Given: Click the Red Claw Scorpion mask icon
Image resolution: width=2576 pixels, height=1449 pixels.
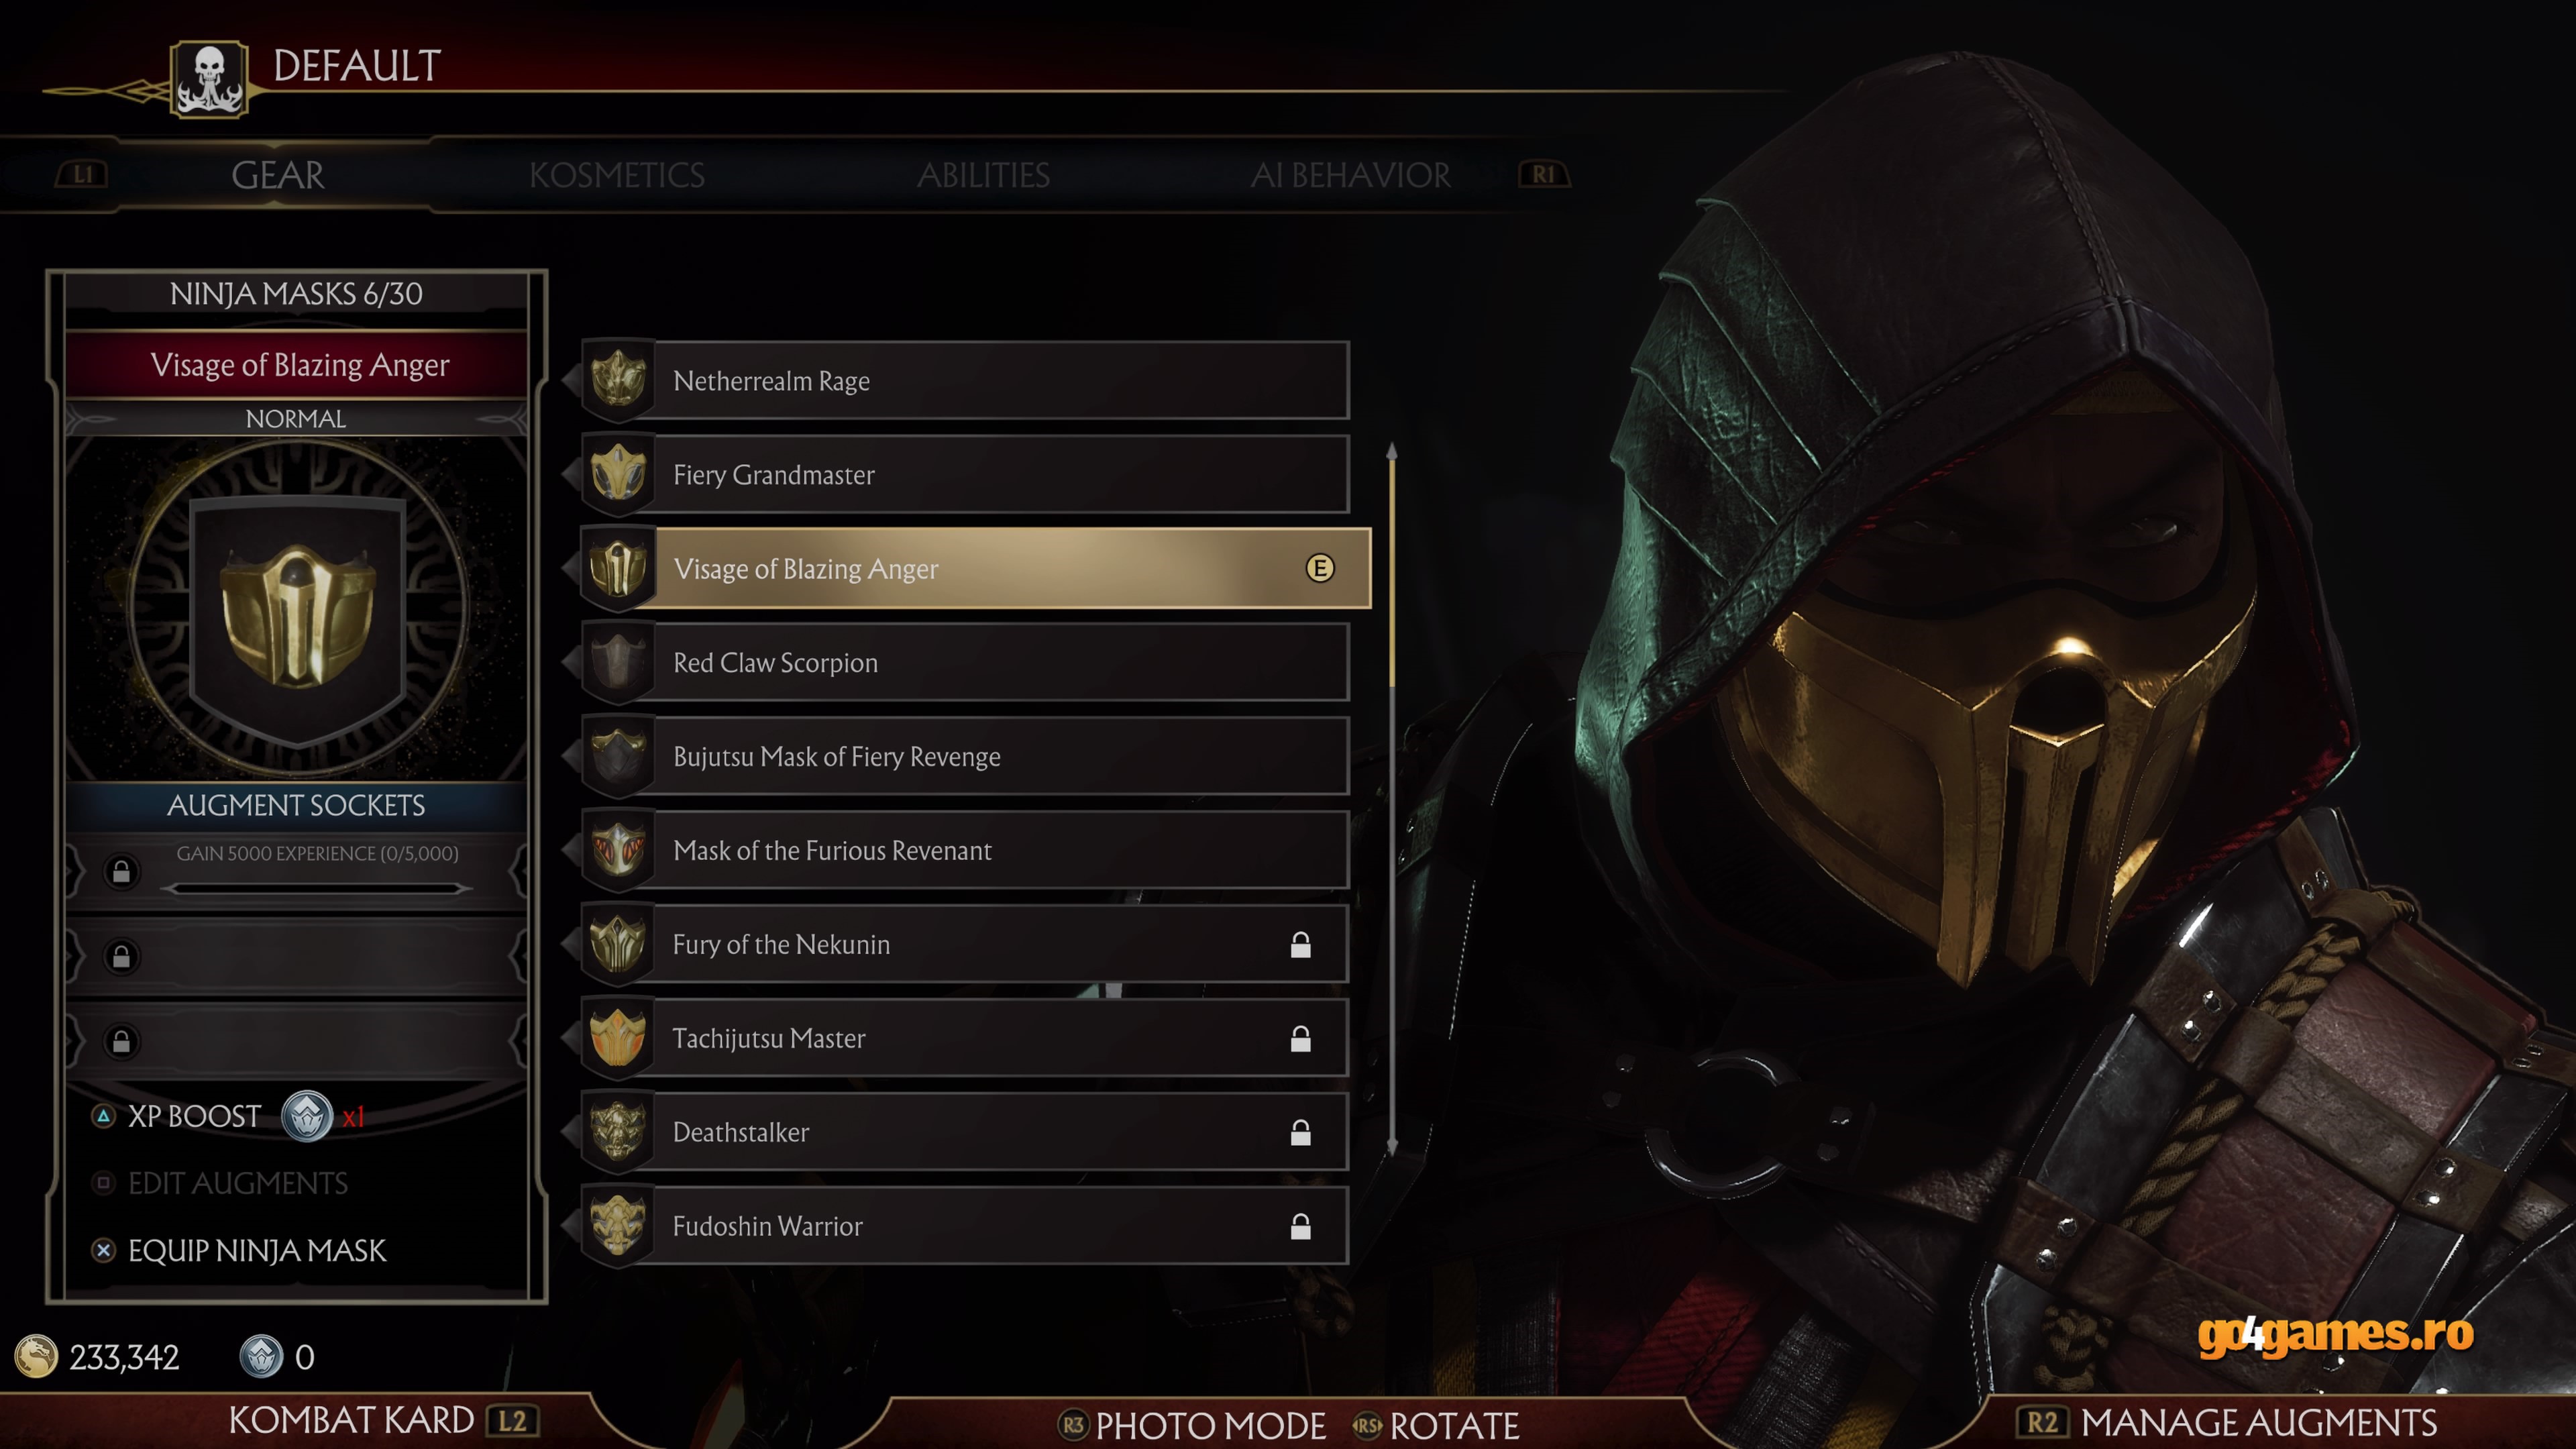Looking at the screenshot, I should [618, 662].
